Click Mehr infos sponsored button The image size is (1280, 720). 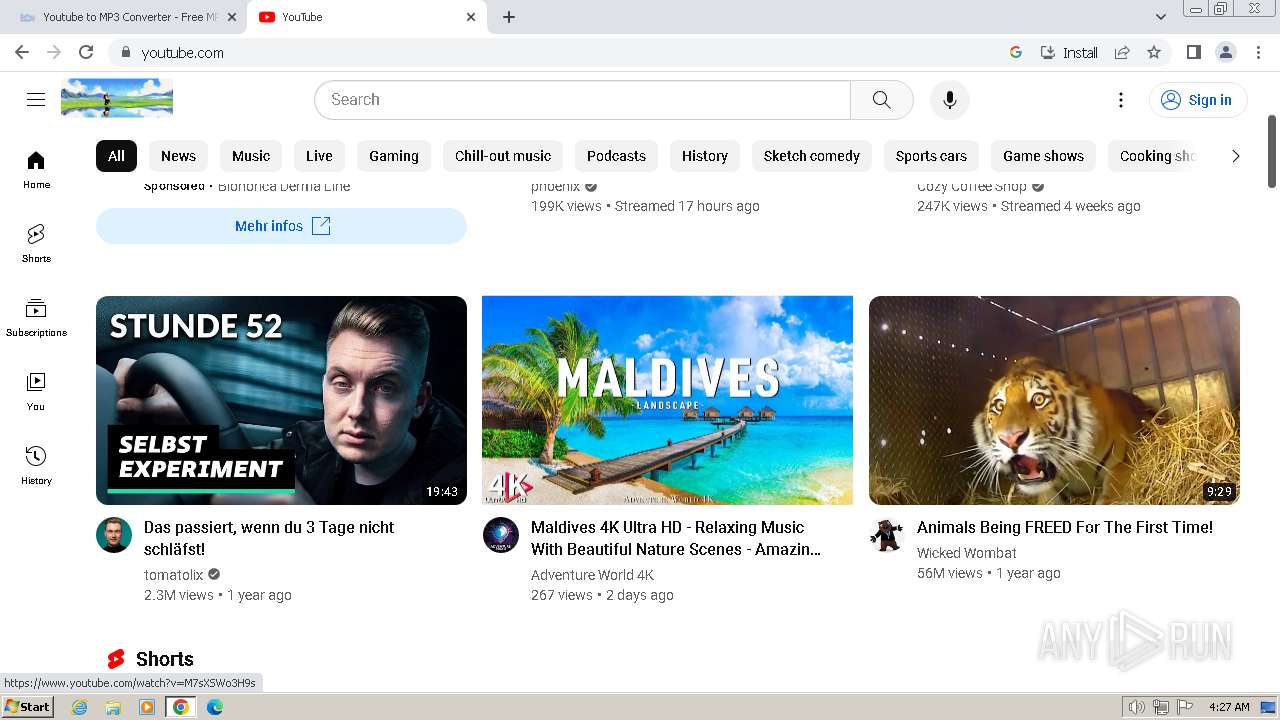tap(281, 226)
